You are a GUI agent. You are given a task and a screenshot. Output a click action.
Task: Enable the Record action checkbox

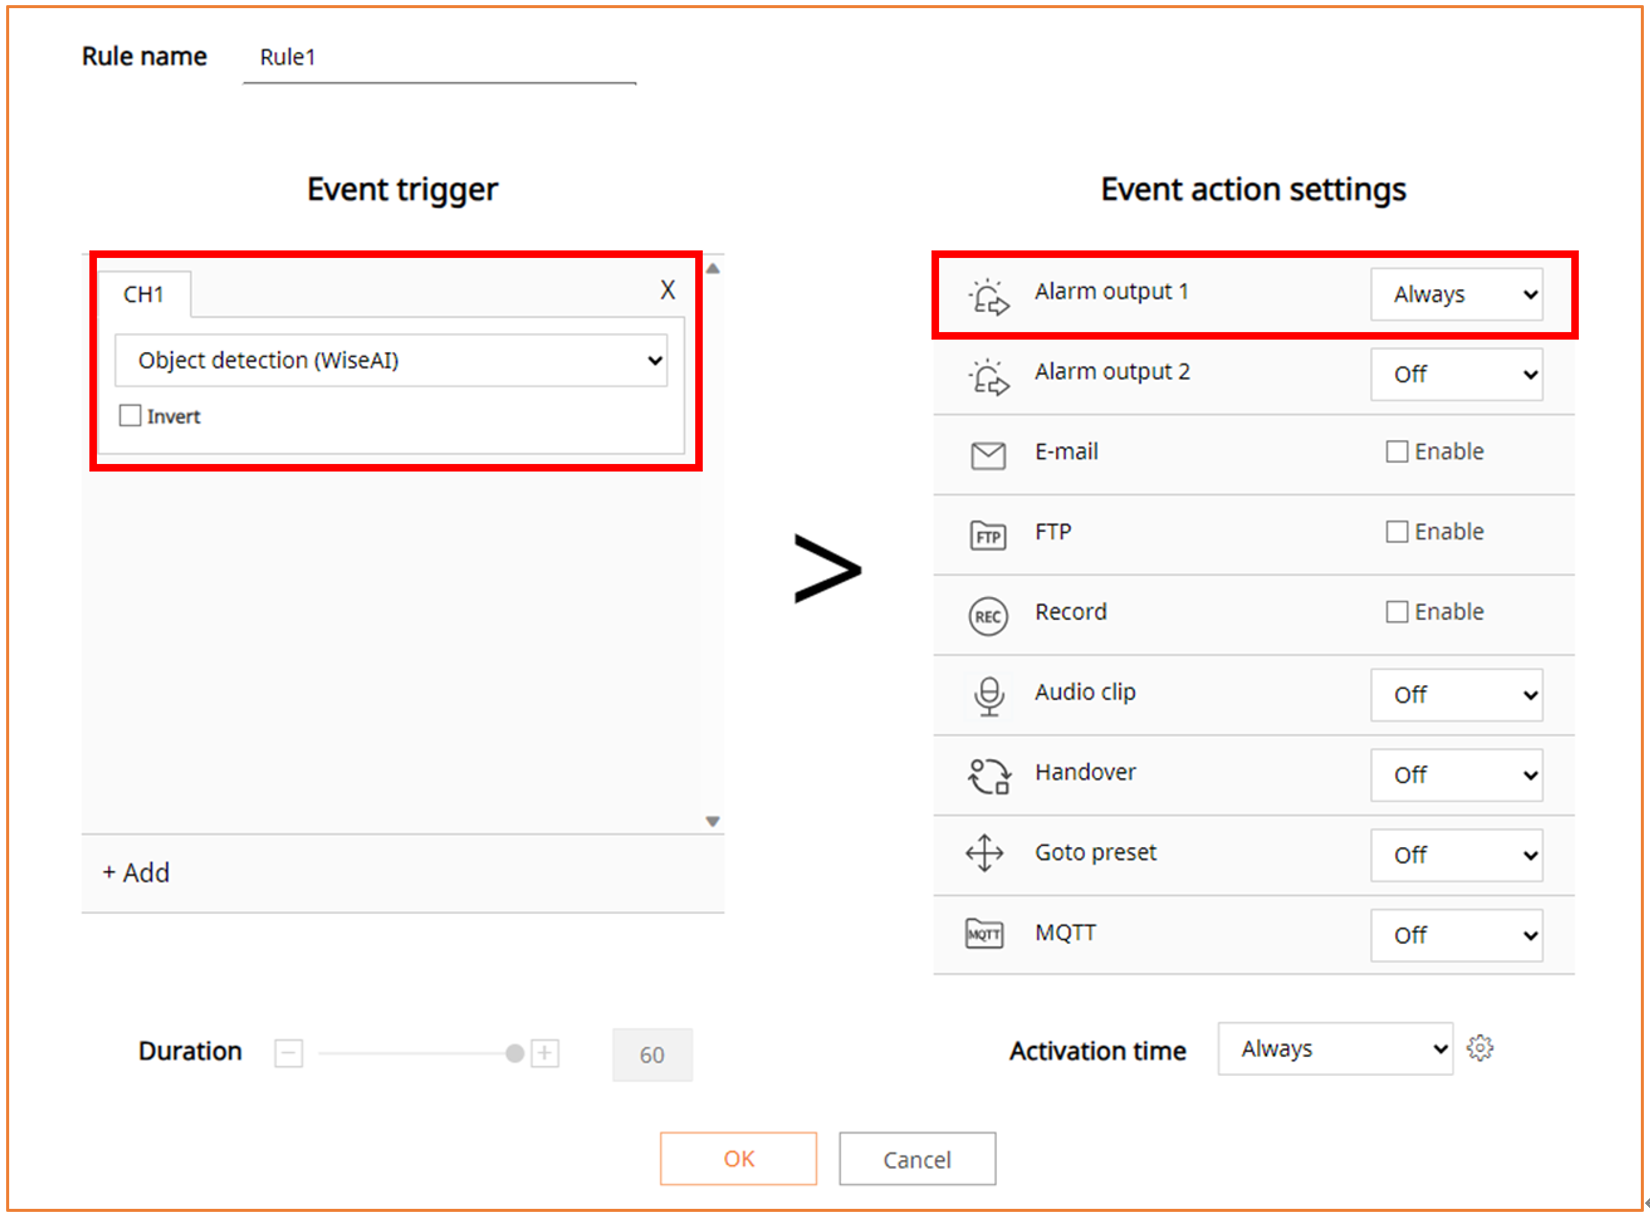[x=1396, y=612]
